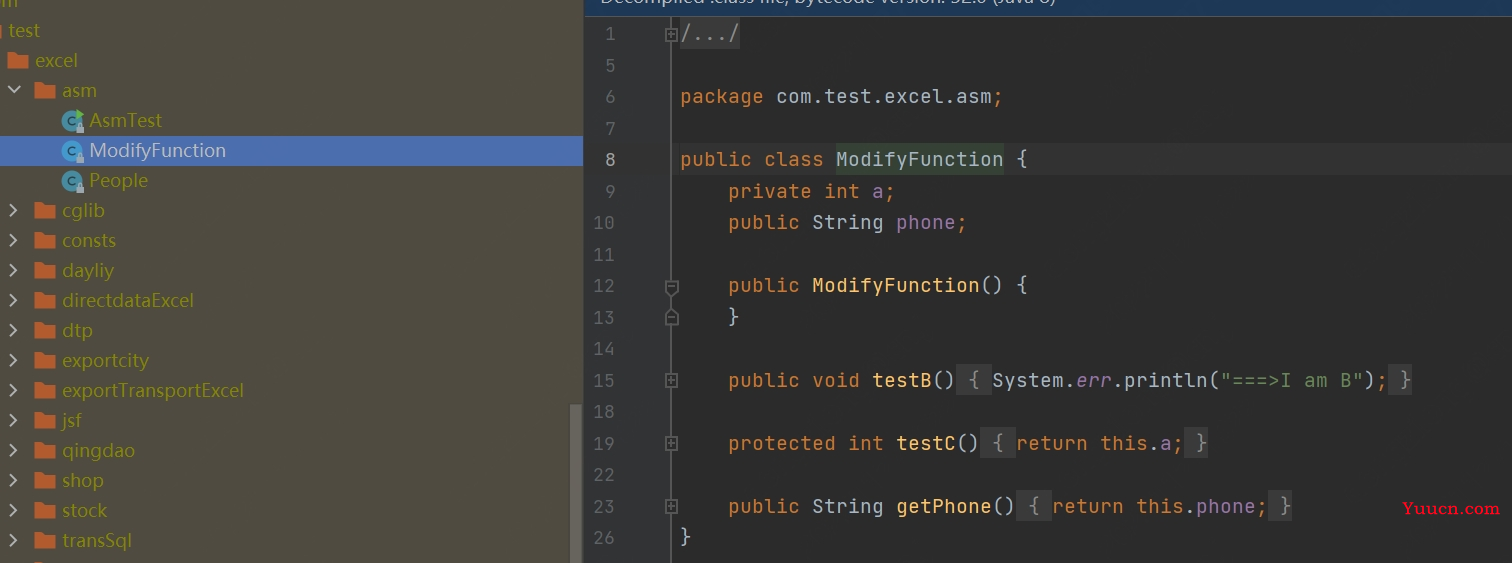Viewport: 1512px width, 563px height.
Task: Click the exportcity folder icon
Action: 45,360
